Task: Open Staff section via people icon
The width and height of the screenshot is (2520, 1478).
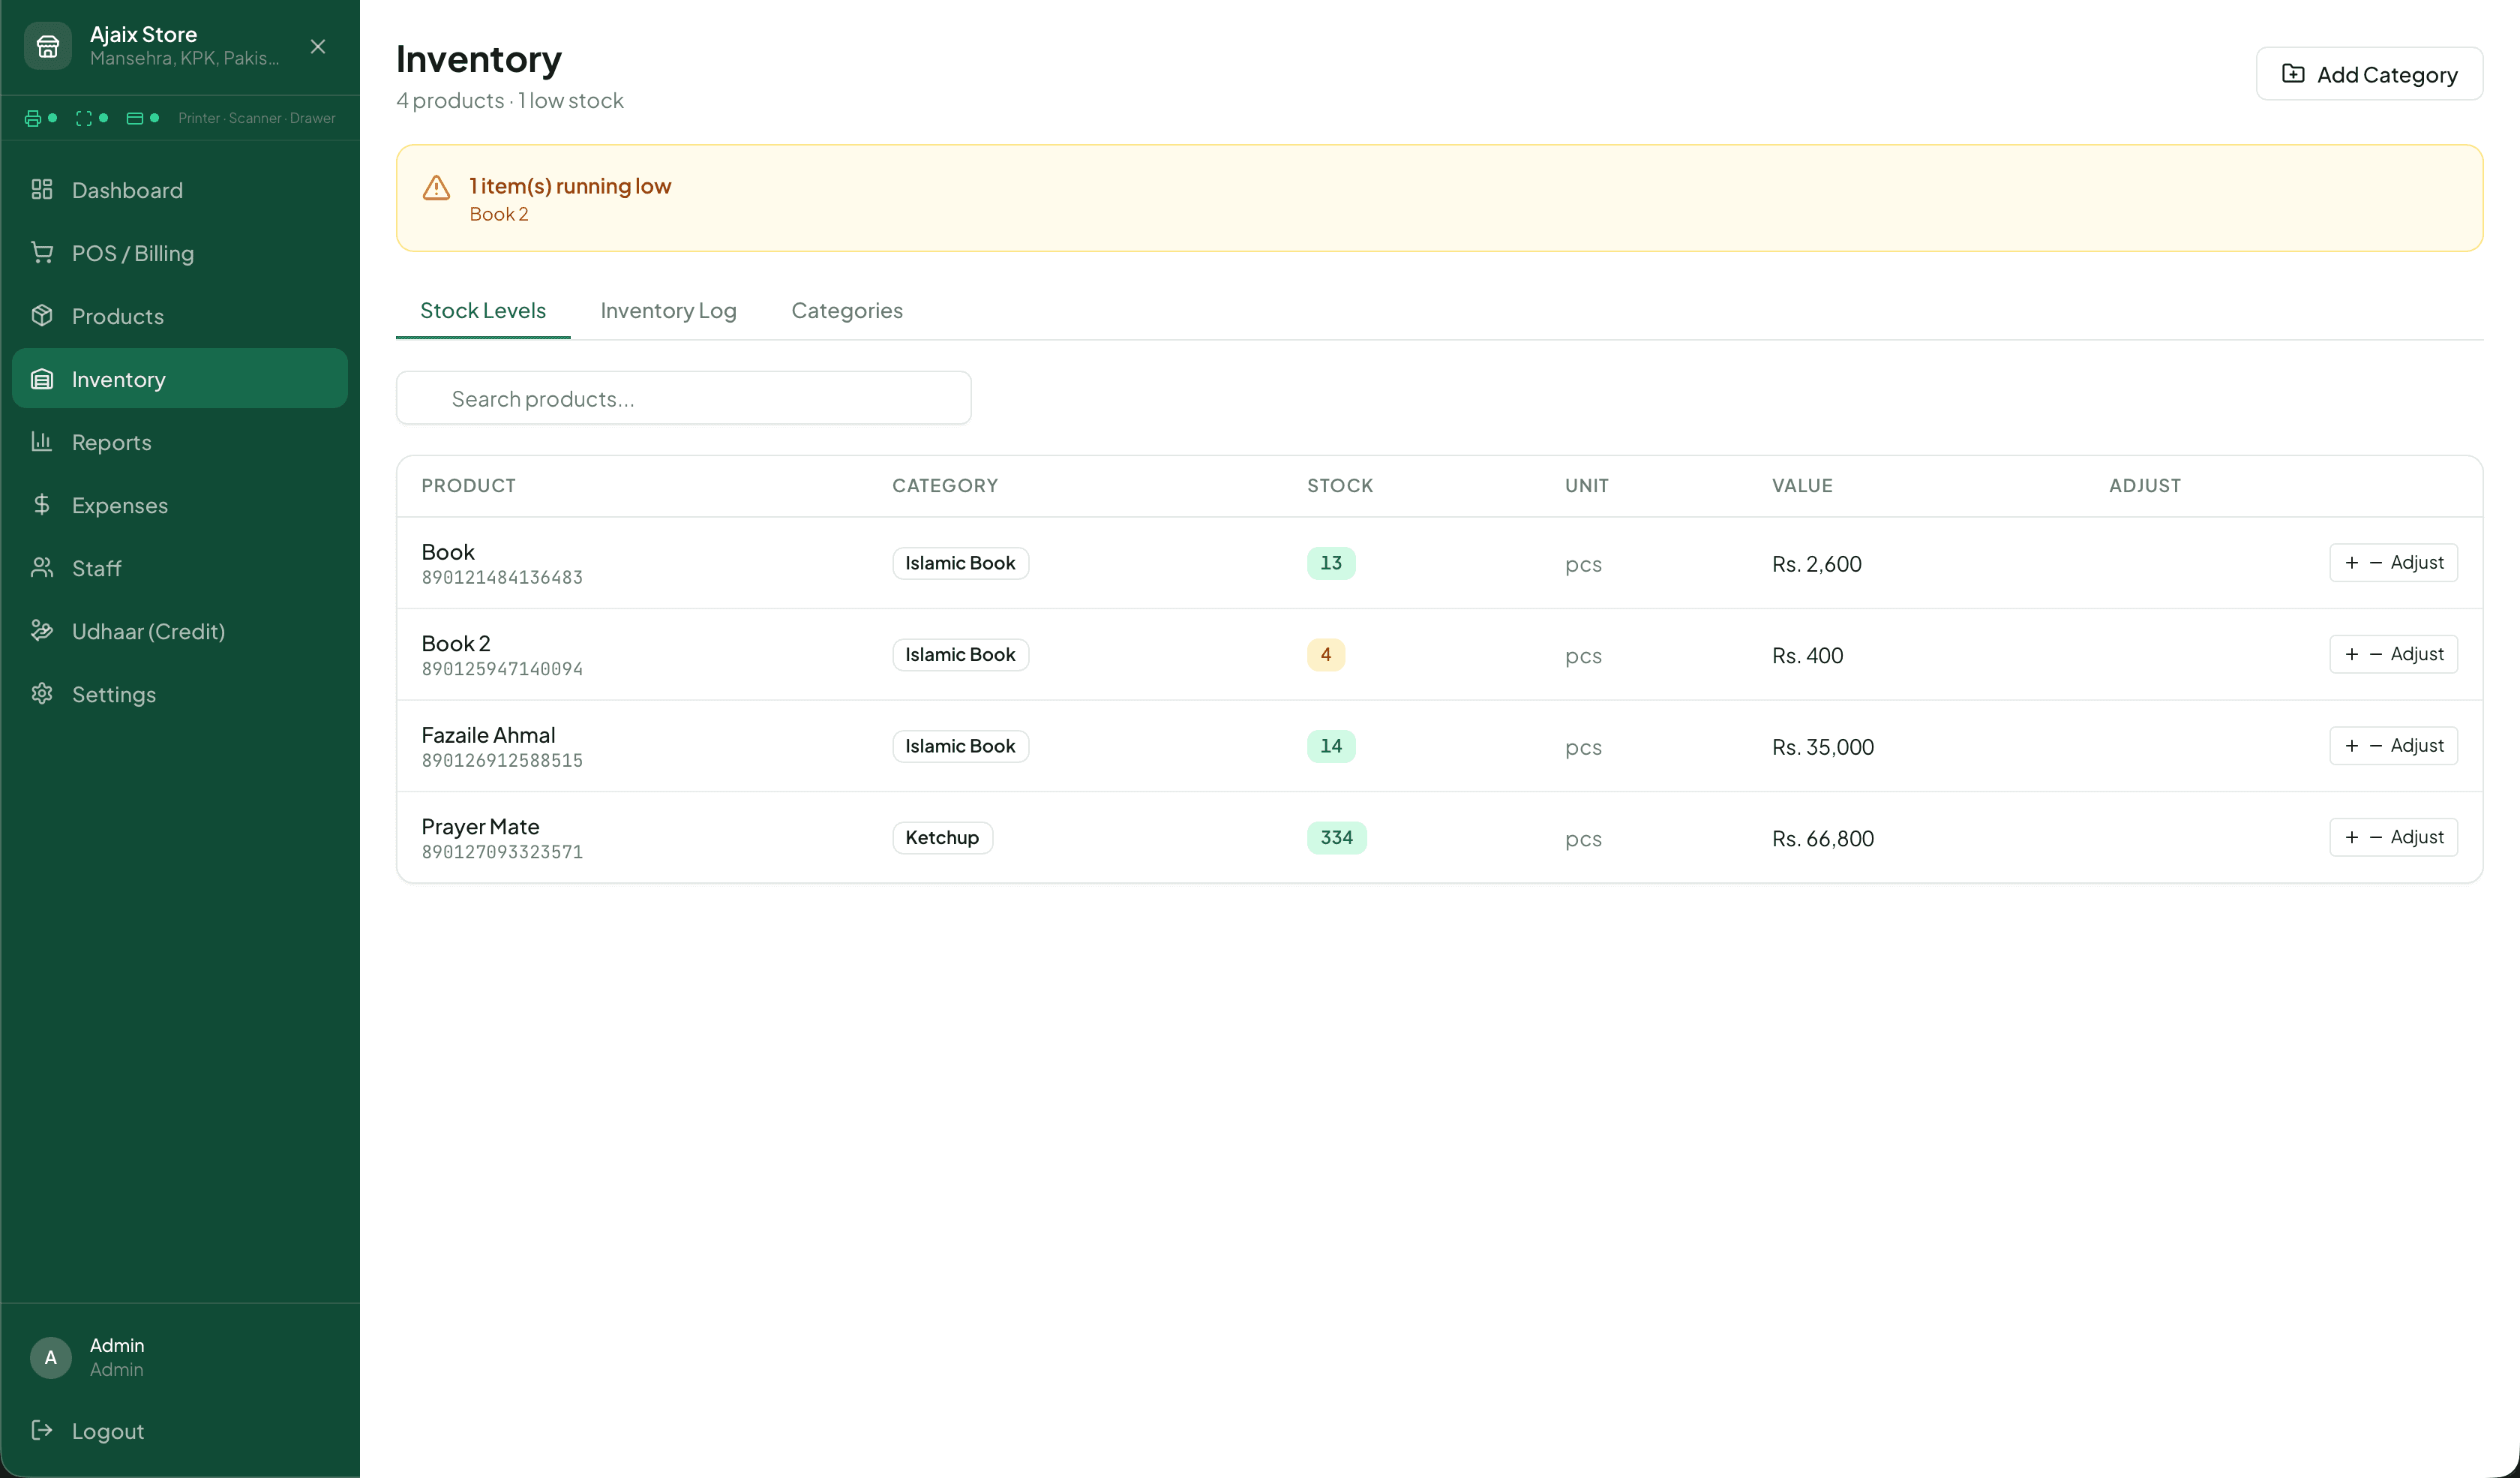Action: pyautogui.click(x=42, y=568)
